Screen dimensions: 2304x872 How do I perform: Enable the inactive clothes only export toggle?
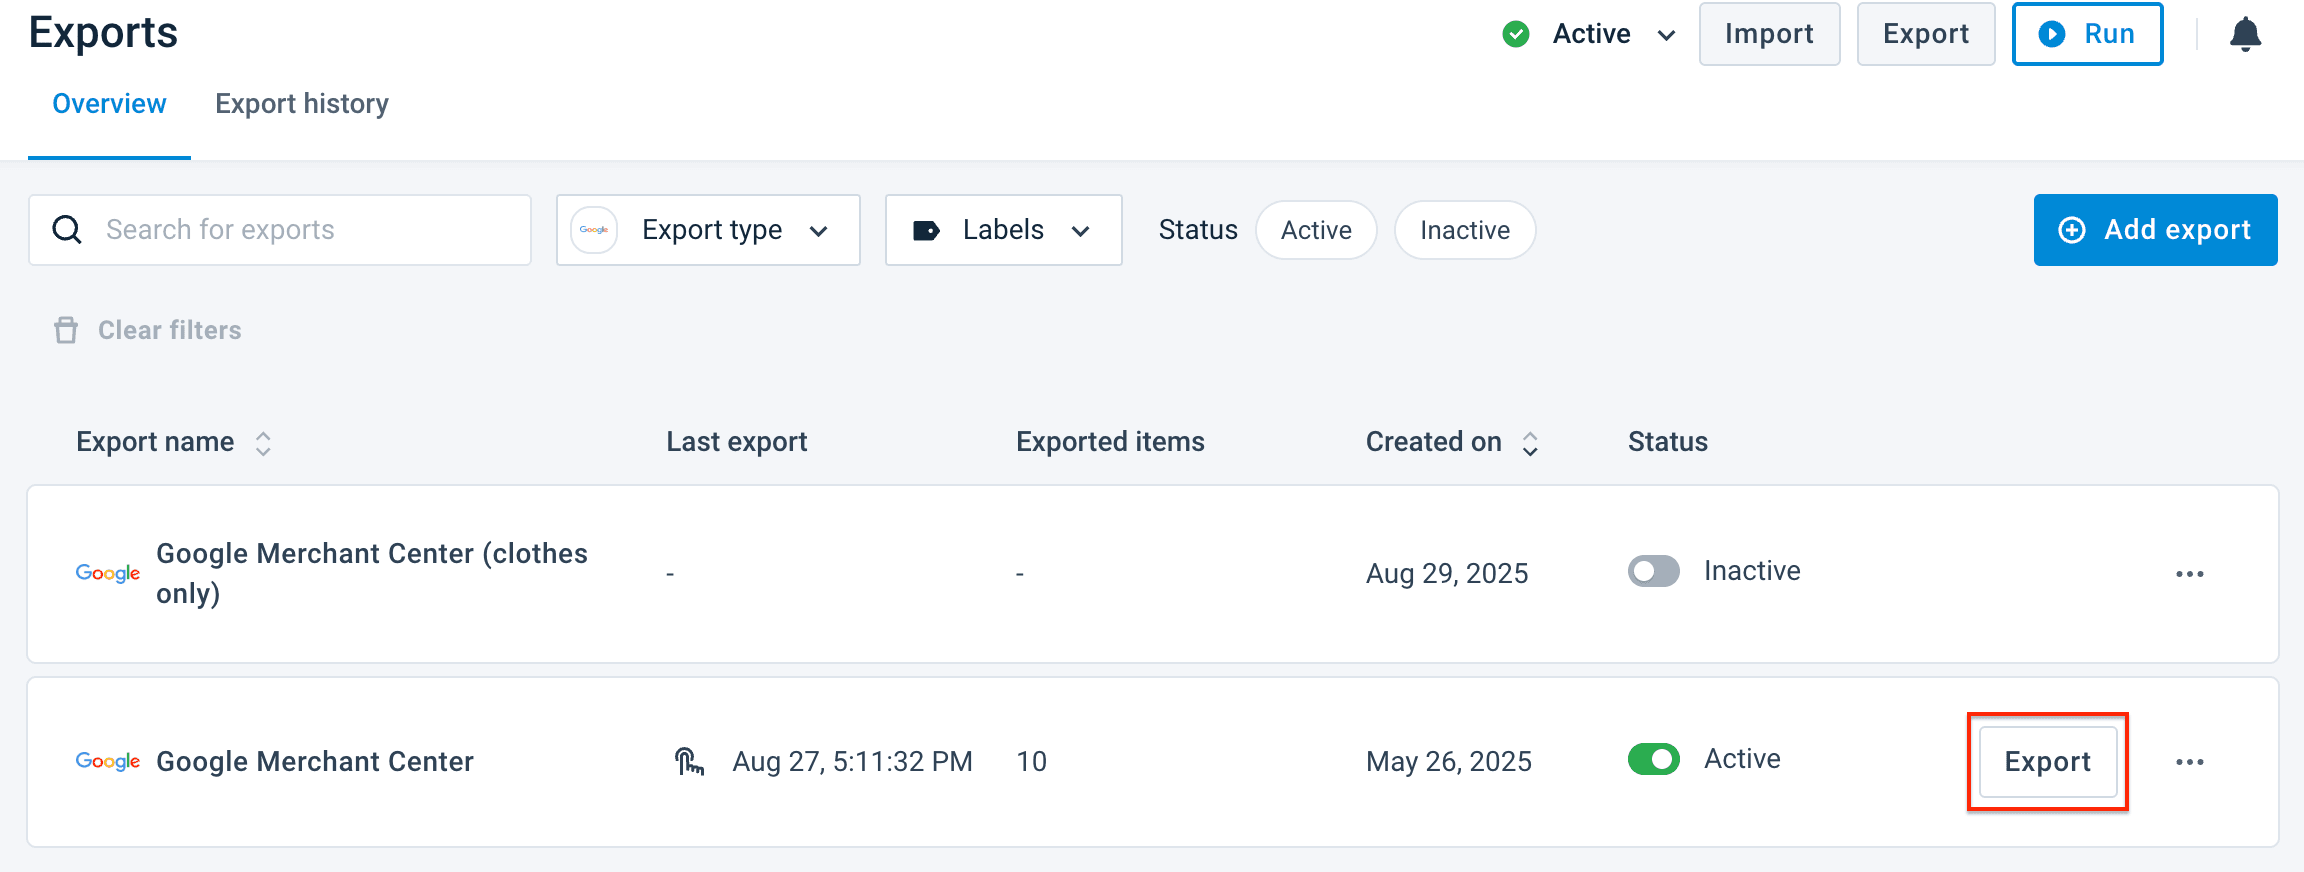tap(1653, 571)
